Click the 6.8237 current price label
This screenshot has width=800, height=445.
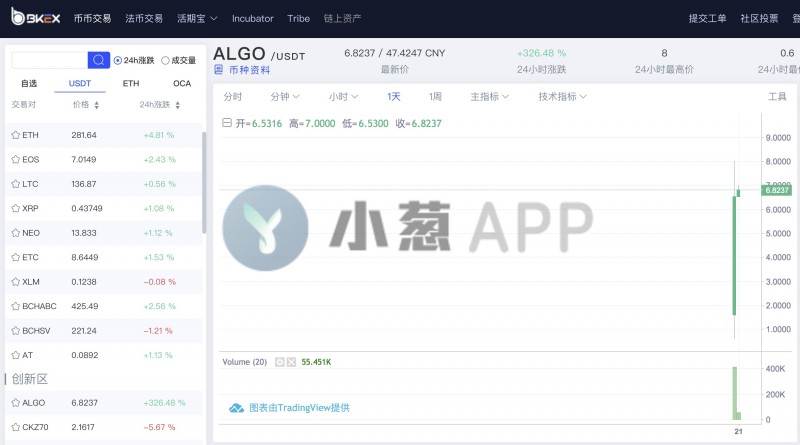point(777,190)
